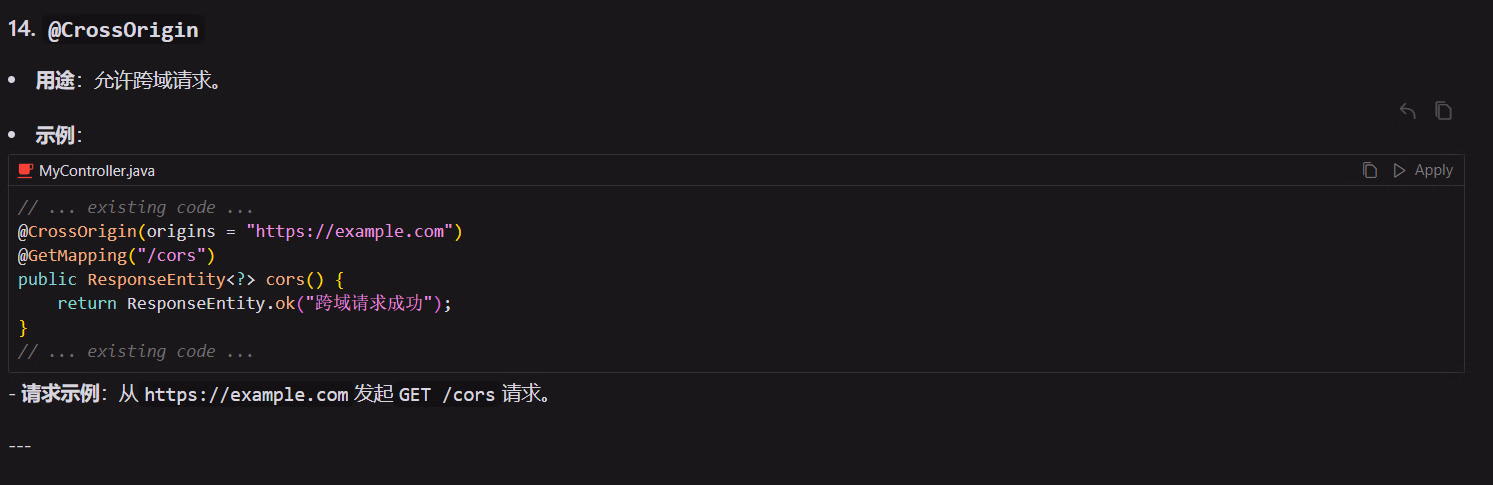Copy the message using the top-right copy icon
The image size is (1493, 485).
click(x=1443, y=111)
